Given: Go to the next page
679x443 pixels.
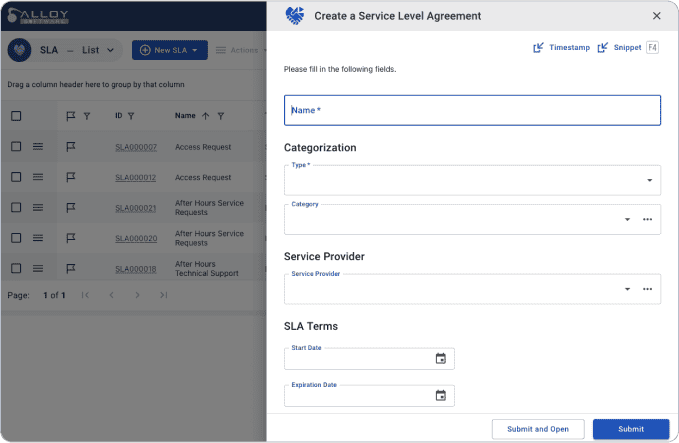Looking at the screenshot, I should [x=137, y=295].
